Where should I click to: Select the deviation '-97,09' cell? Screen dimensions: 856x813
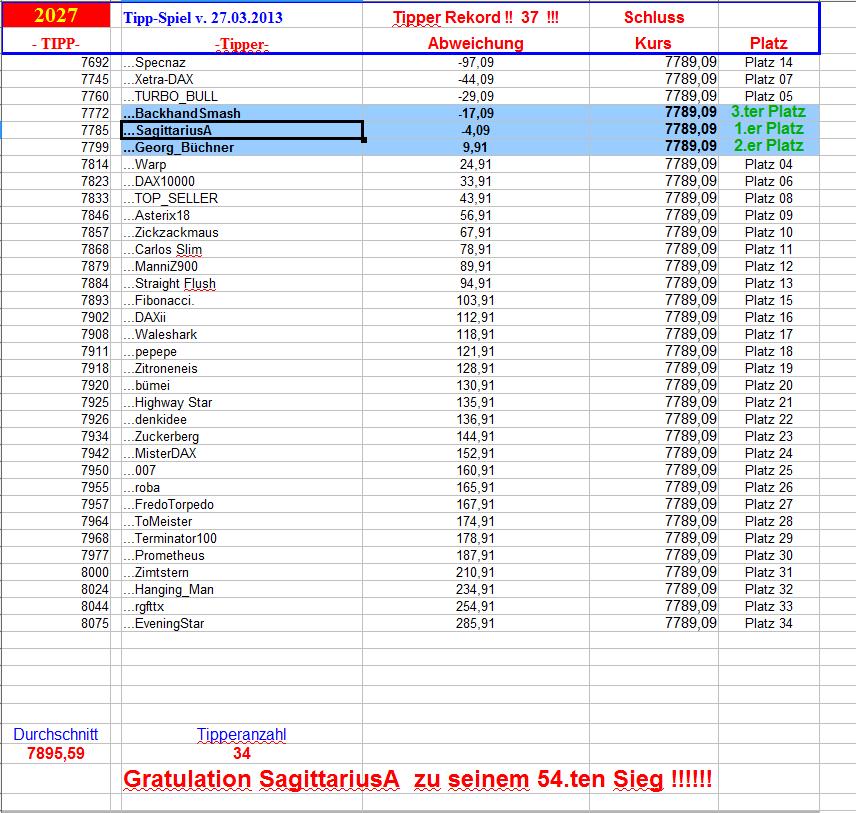pyautogui.click(x=475, y=62)
